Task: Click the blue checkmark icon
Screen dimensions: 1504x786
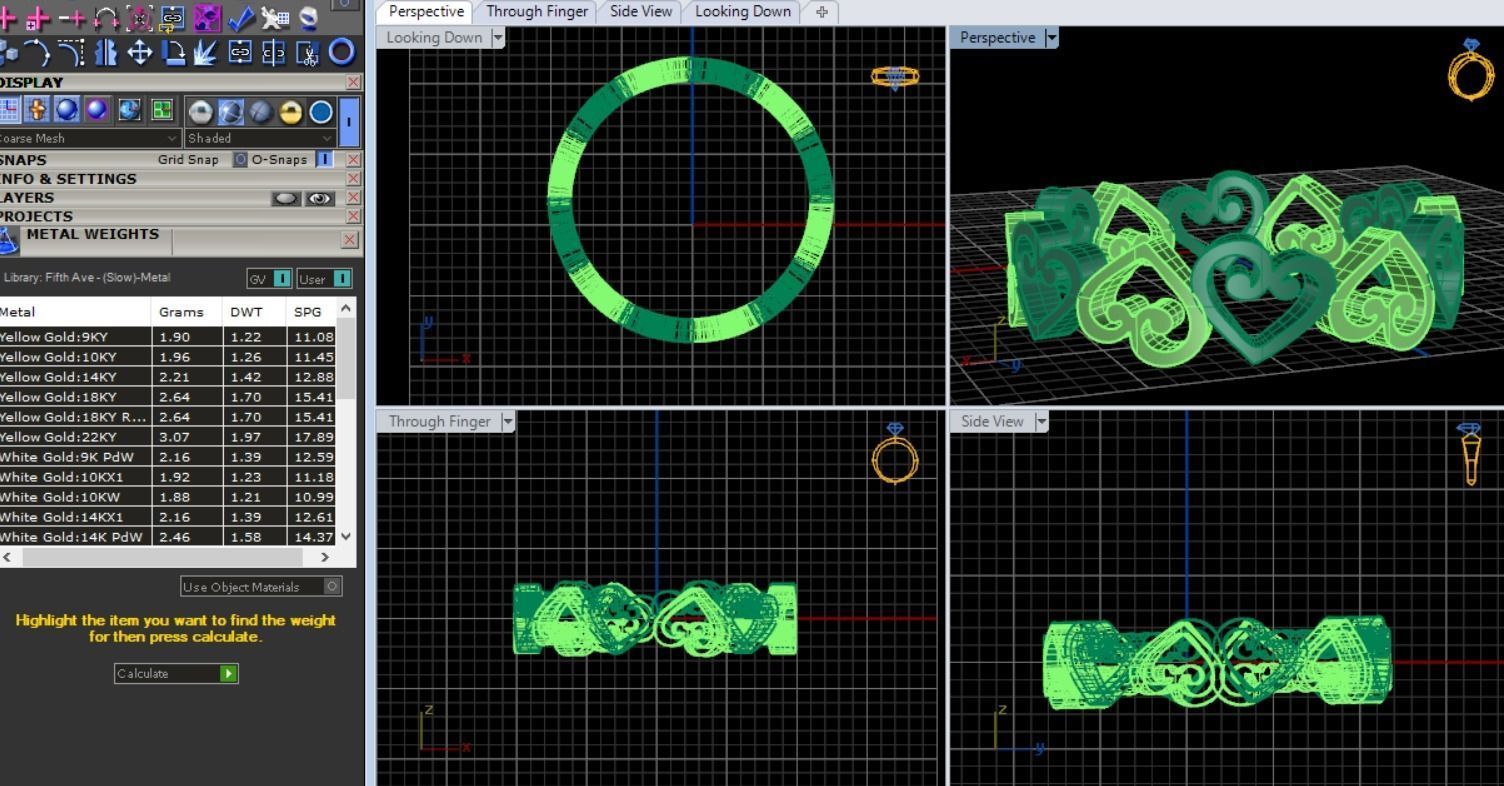Action: pyautogui.click(x=240, y=17)
